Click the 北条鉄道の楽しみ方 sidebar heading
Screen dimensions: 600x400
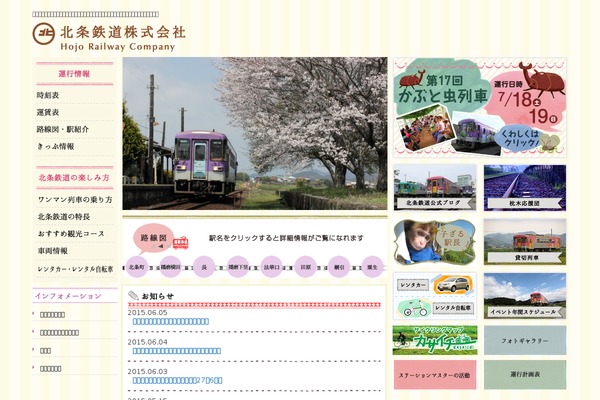[x=74, y=178]
